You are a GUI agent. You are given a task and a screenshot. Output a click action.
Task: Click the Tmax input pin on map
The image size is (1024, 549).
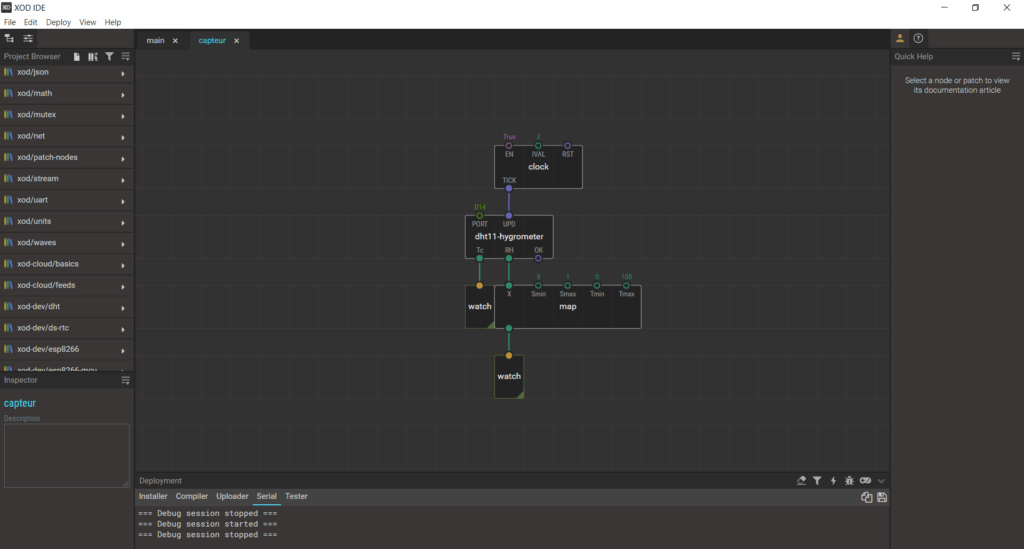coord(626,285)
